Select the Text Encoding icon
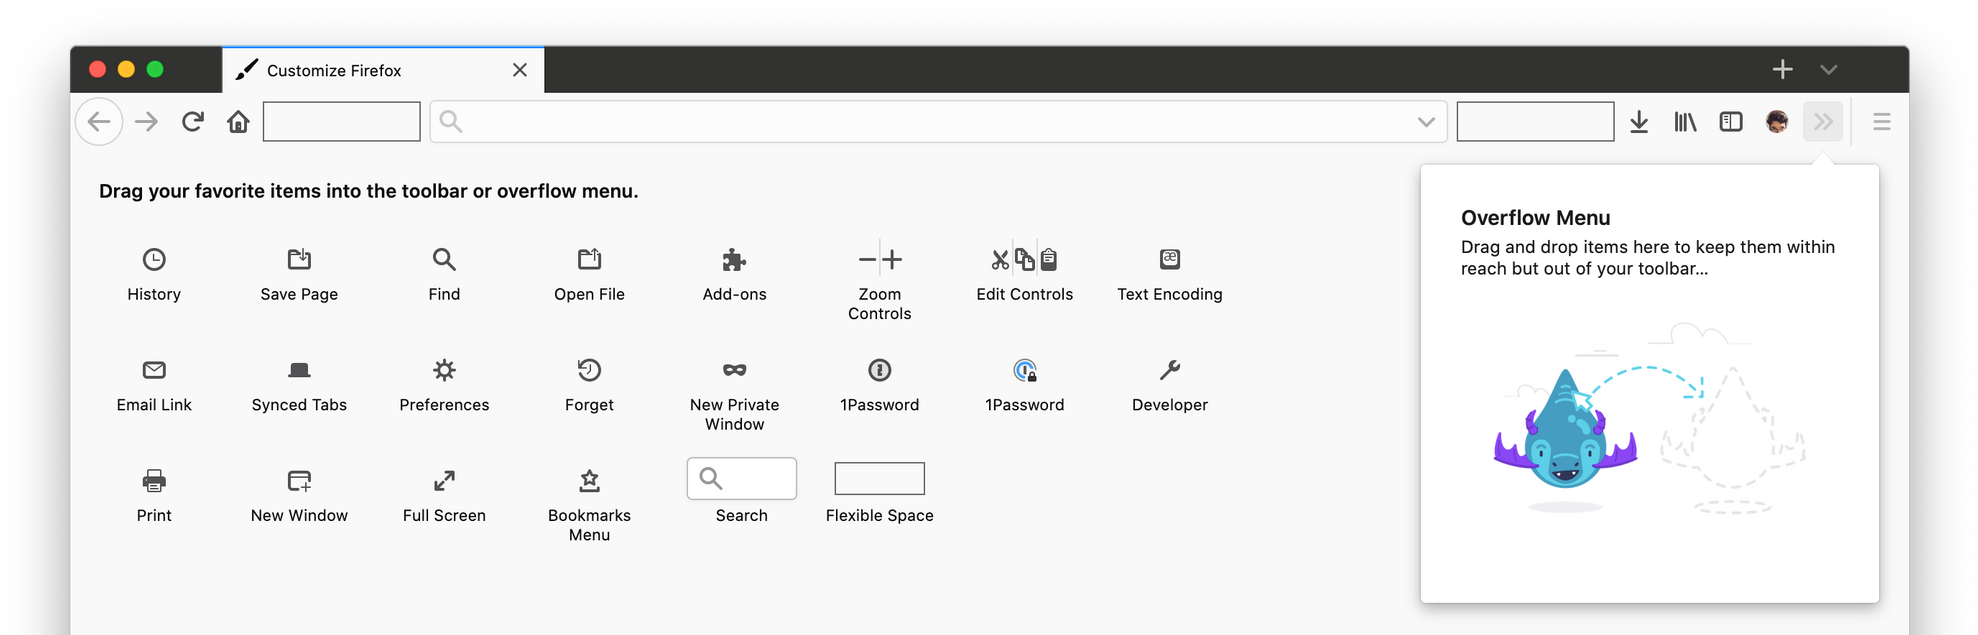Image resolution: width=1978 pixels, height=635 pixels. click(x=1170, y=259)
